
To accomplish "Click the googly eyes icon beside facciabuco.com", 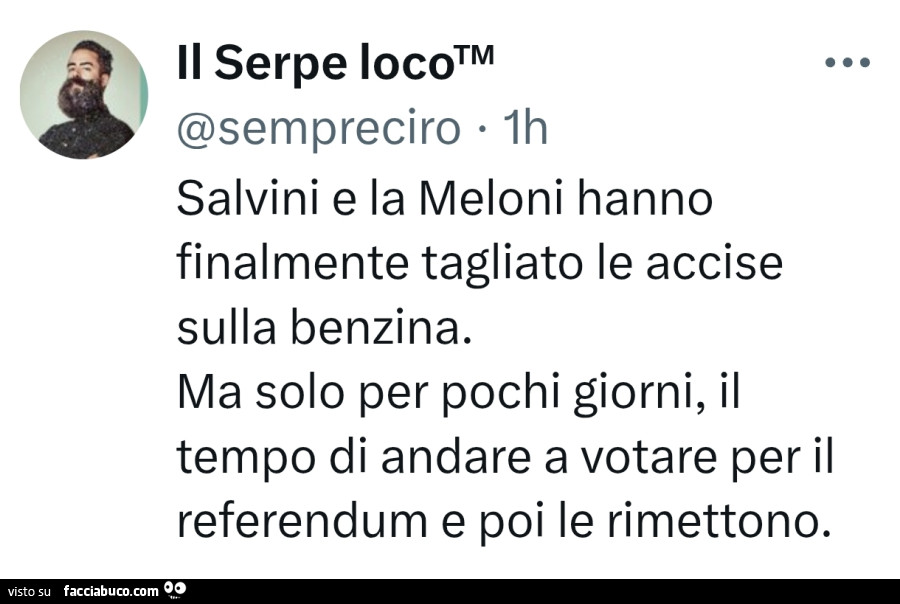I will point(174,591).
